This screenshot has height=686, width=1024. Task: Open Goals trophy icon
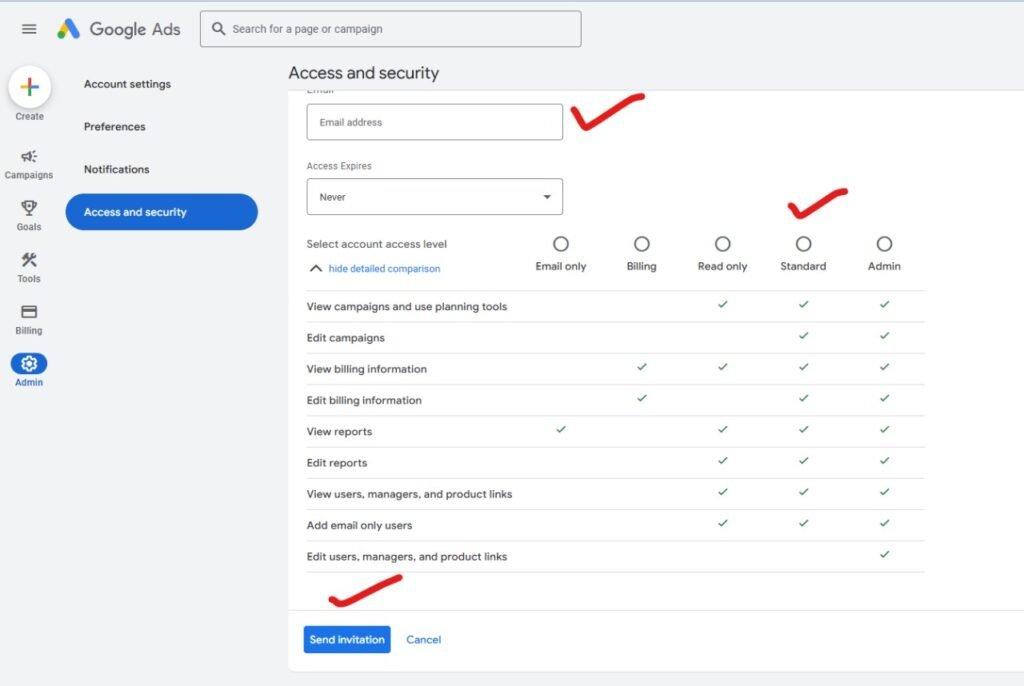point(29,209)
